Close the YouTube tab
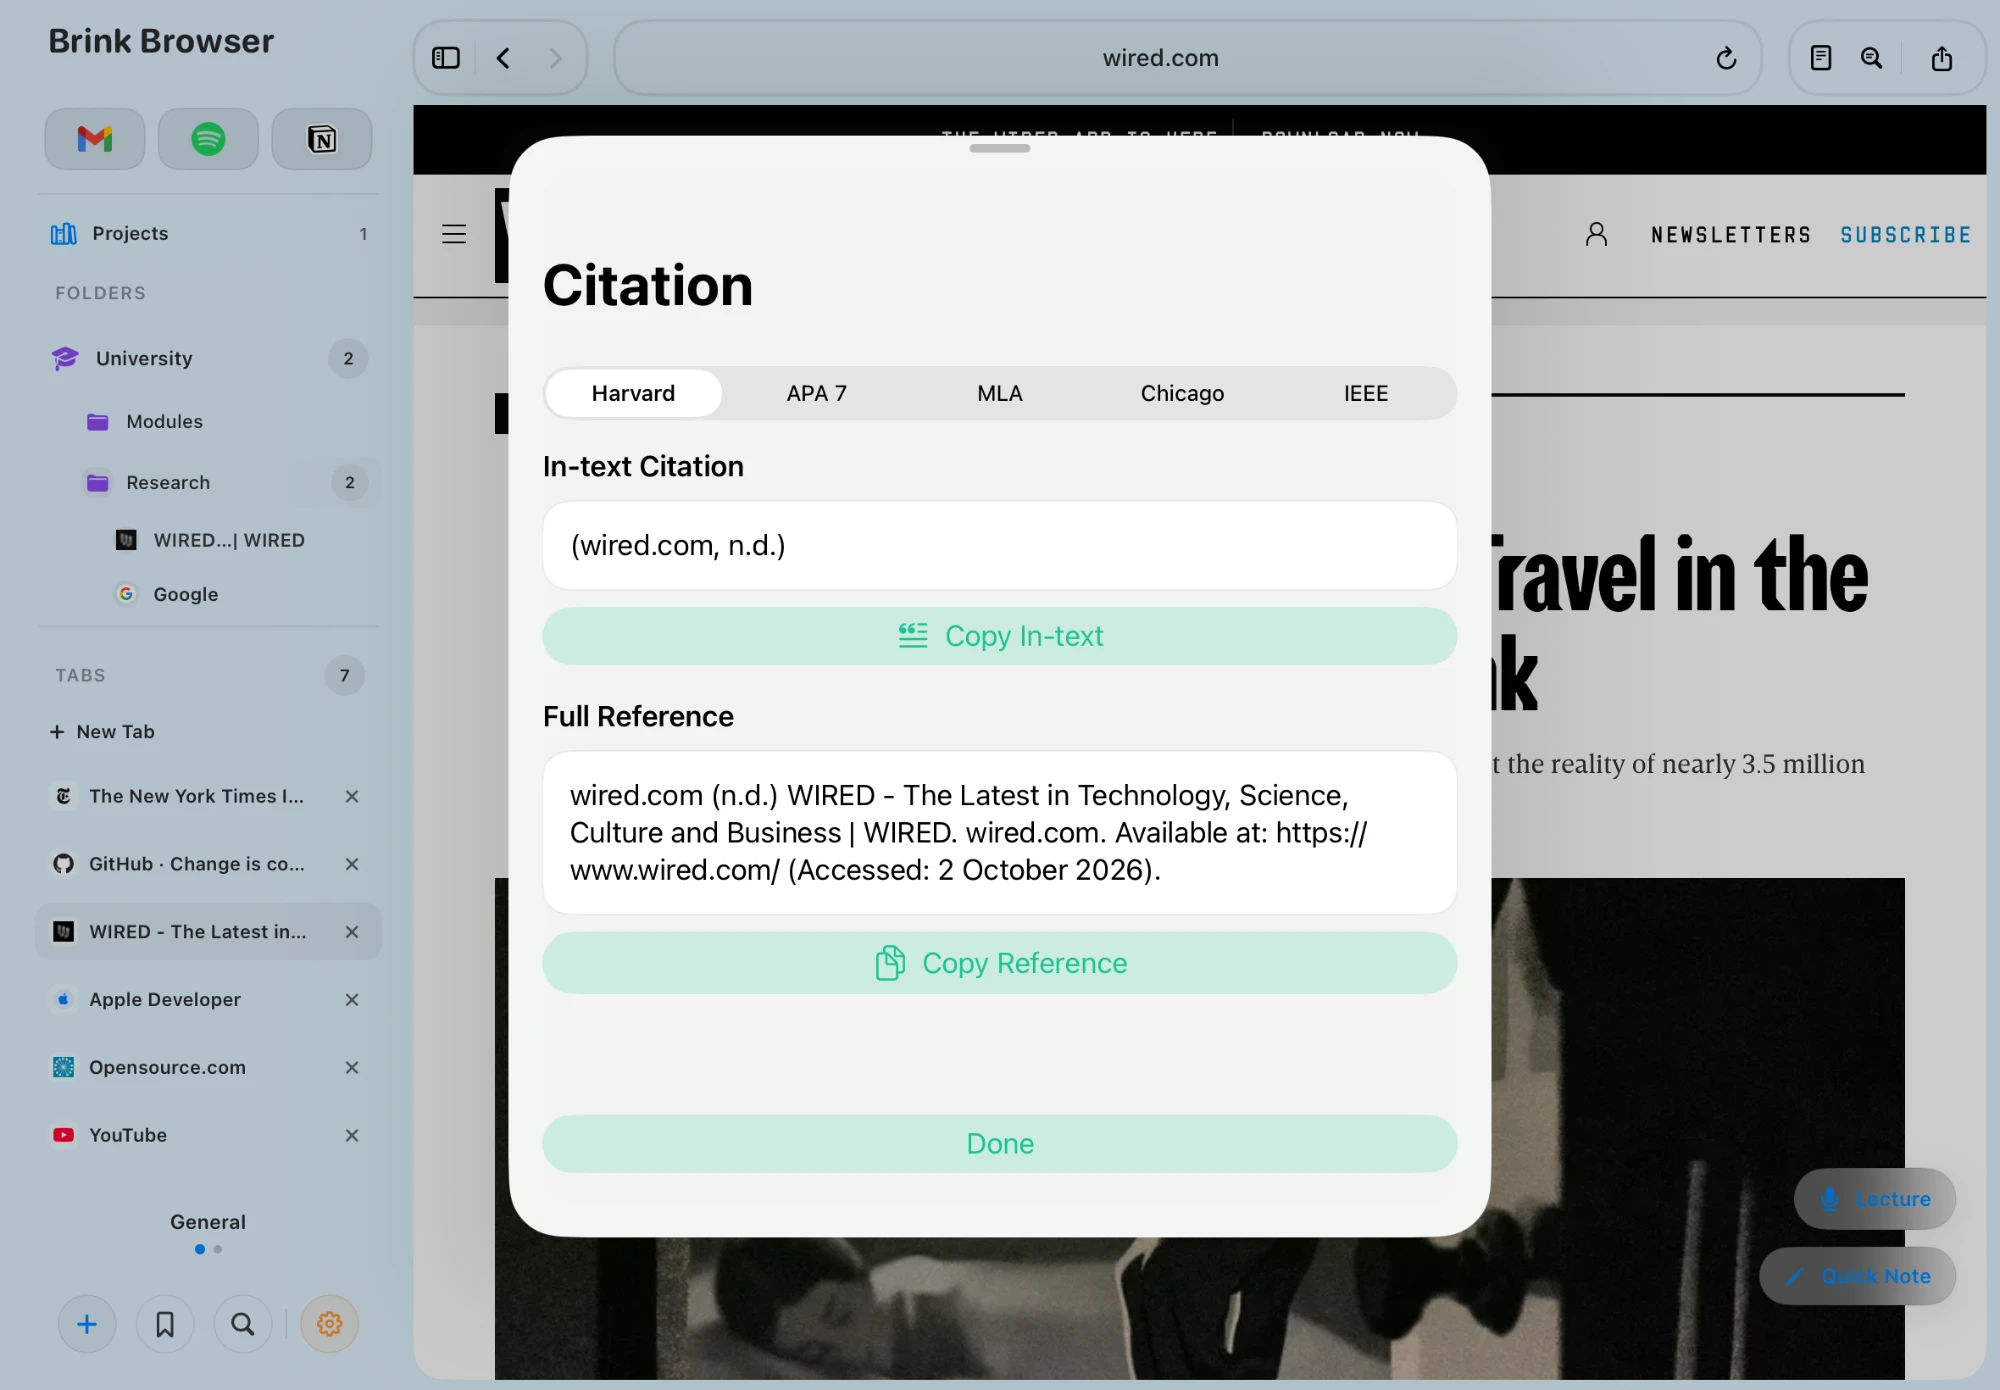Viewport: 2000px width, 1390px height. click(352, 1136)
